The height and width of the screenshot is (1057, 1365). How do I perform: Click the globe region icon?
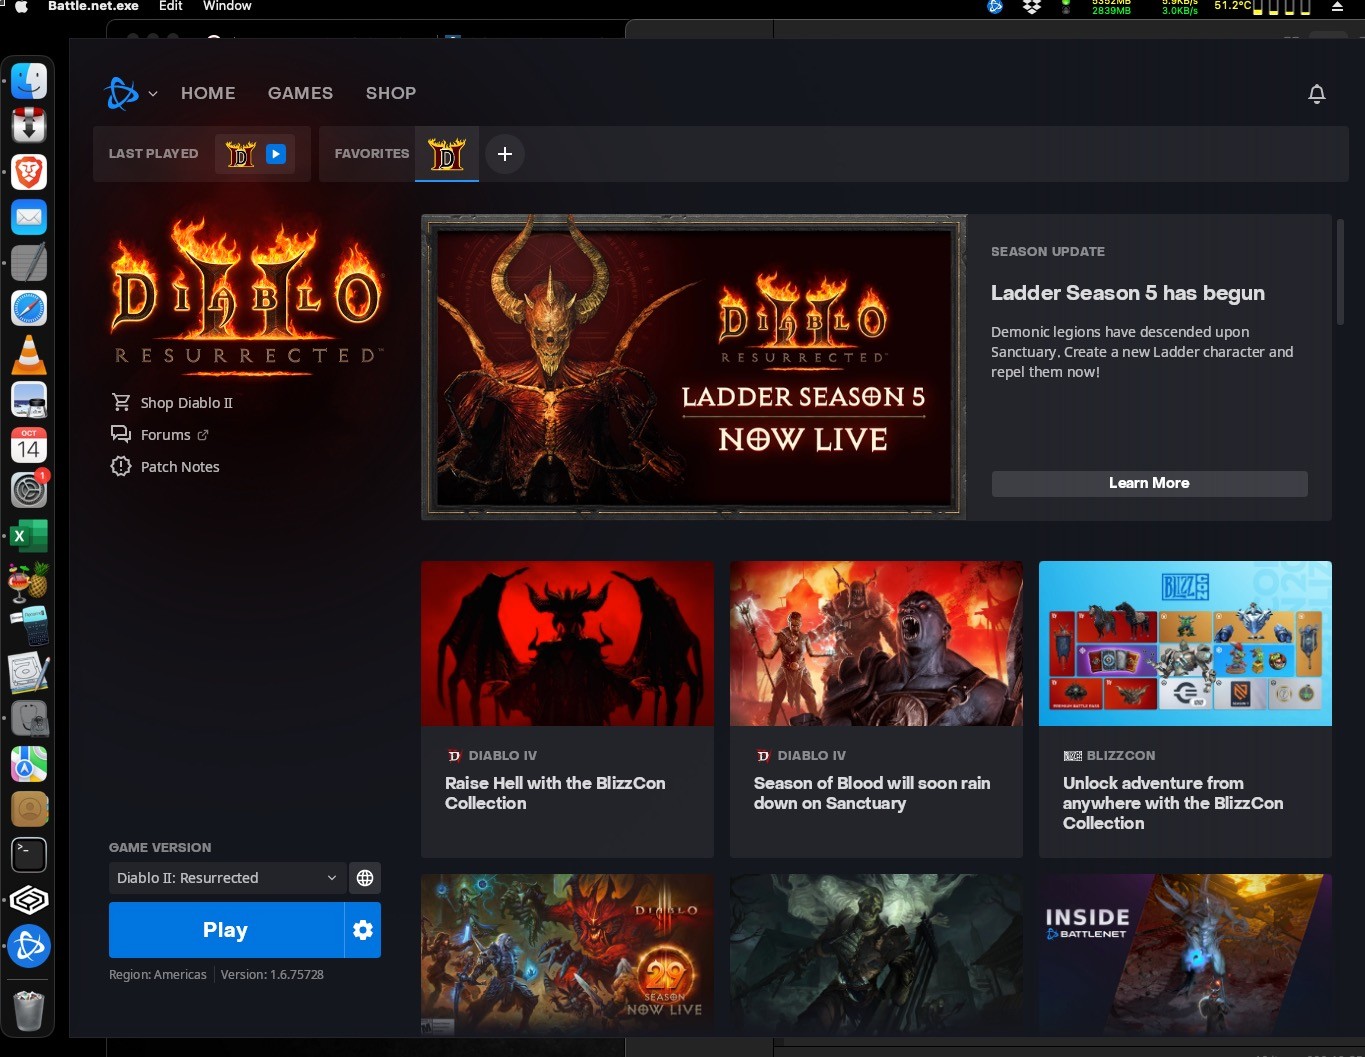(x=365, y=878)
